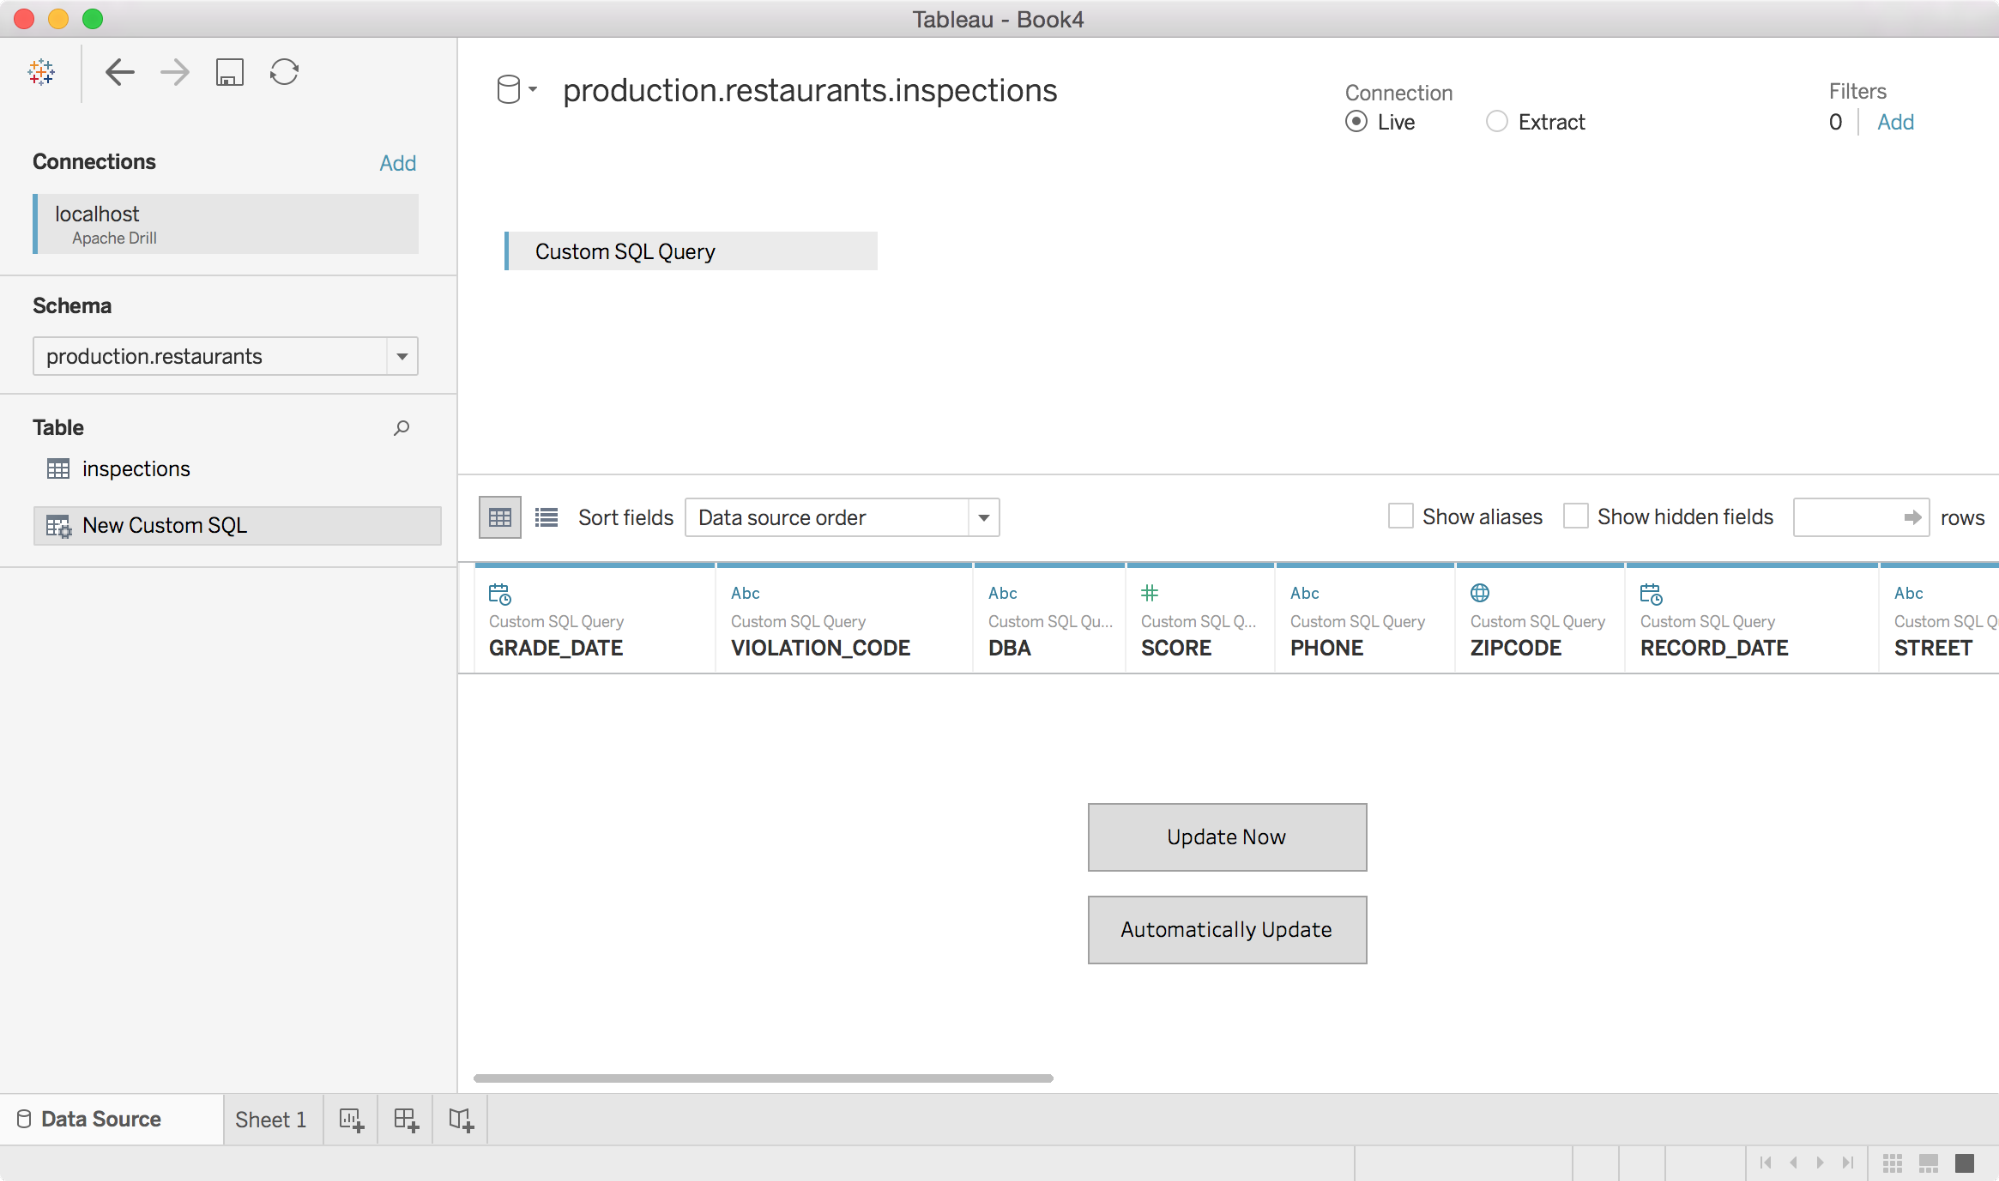The image size is (1999, 1181).
Task: Enable the Show aliases checkbox
Action: pos(1401,517)
